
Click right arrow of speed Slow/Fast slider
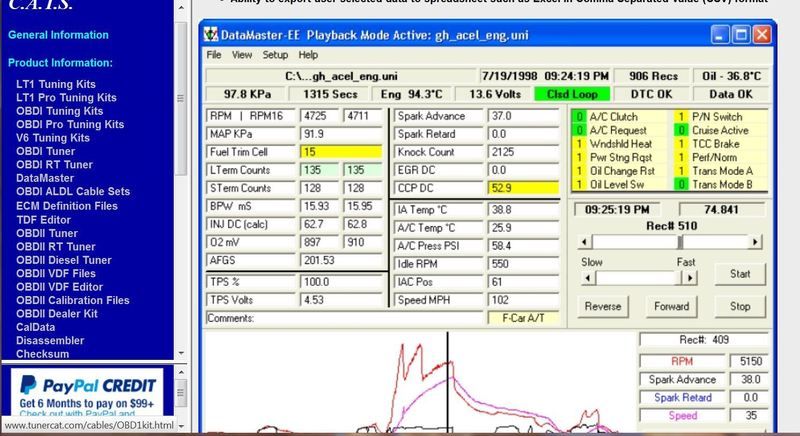(x=690, y=278)
